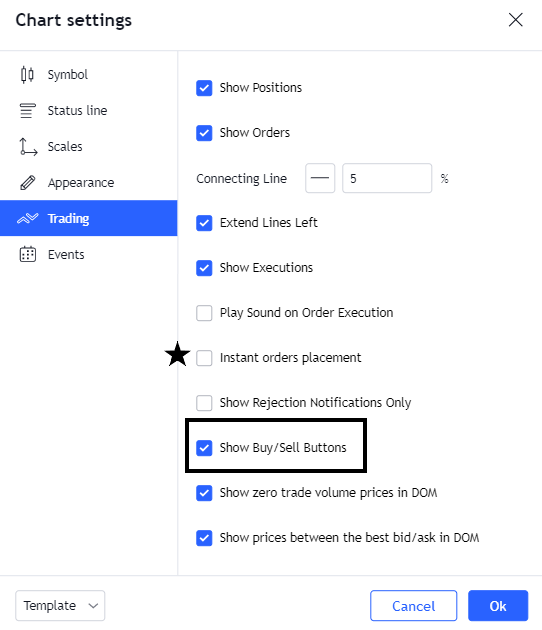Screen dimensions: 542x630
Task: Click the Scales axis icon
Action: (28, 147)
